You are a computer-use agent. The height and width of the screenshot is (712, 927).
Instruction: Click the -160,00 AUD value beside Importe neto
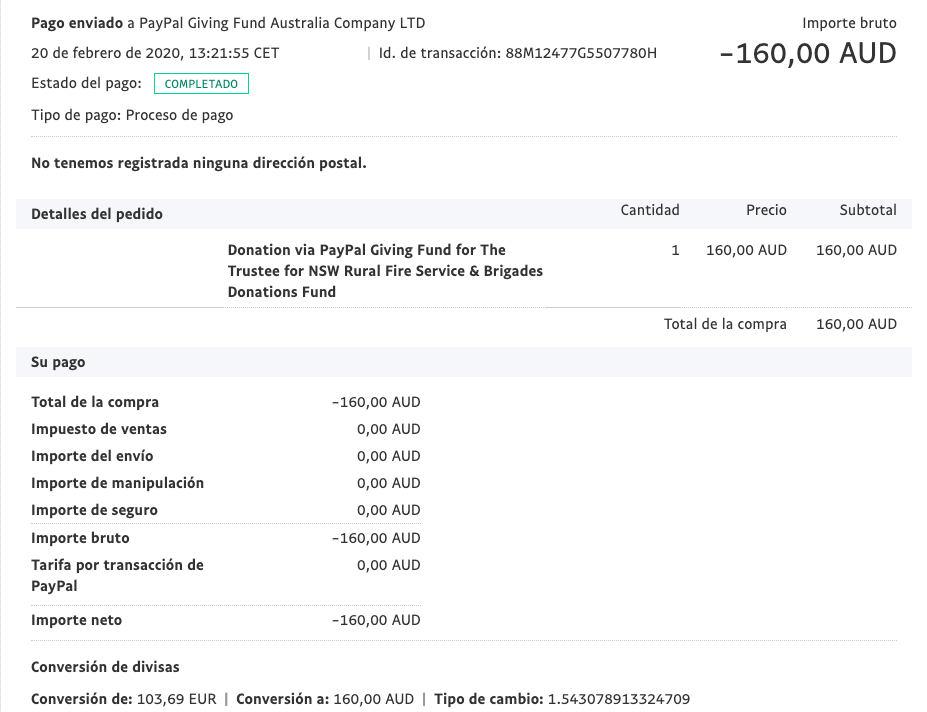pyautogui.click(x=376, y=620)
